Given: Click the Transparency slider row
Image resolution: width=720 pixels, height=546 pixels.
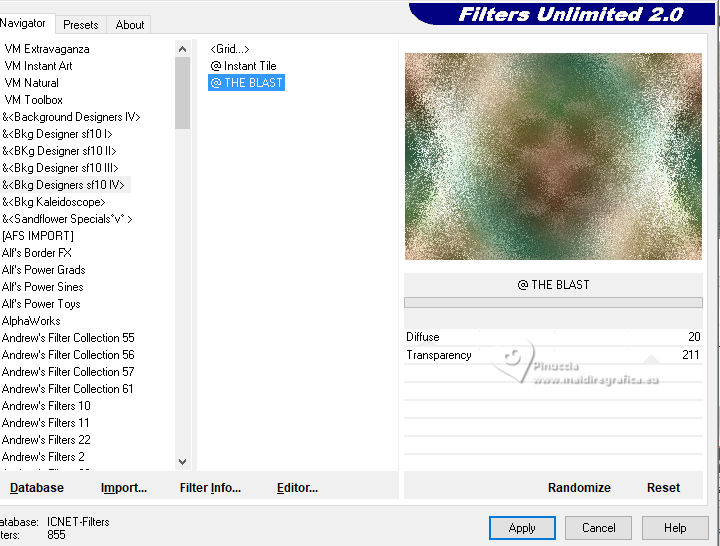Looking at the screenshot, I should (553, 355).
